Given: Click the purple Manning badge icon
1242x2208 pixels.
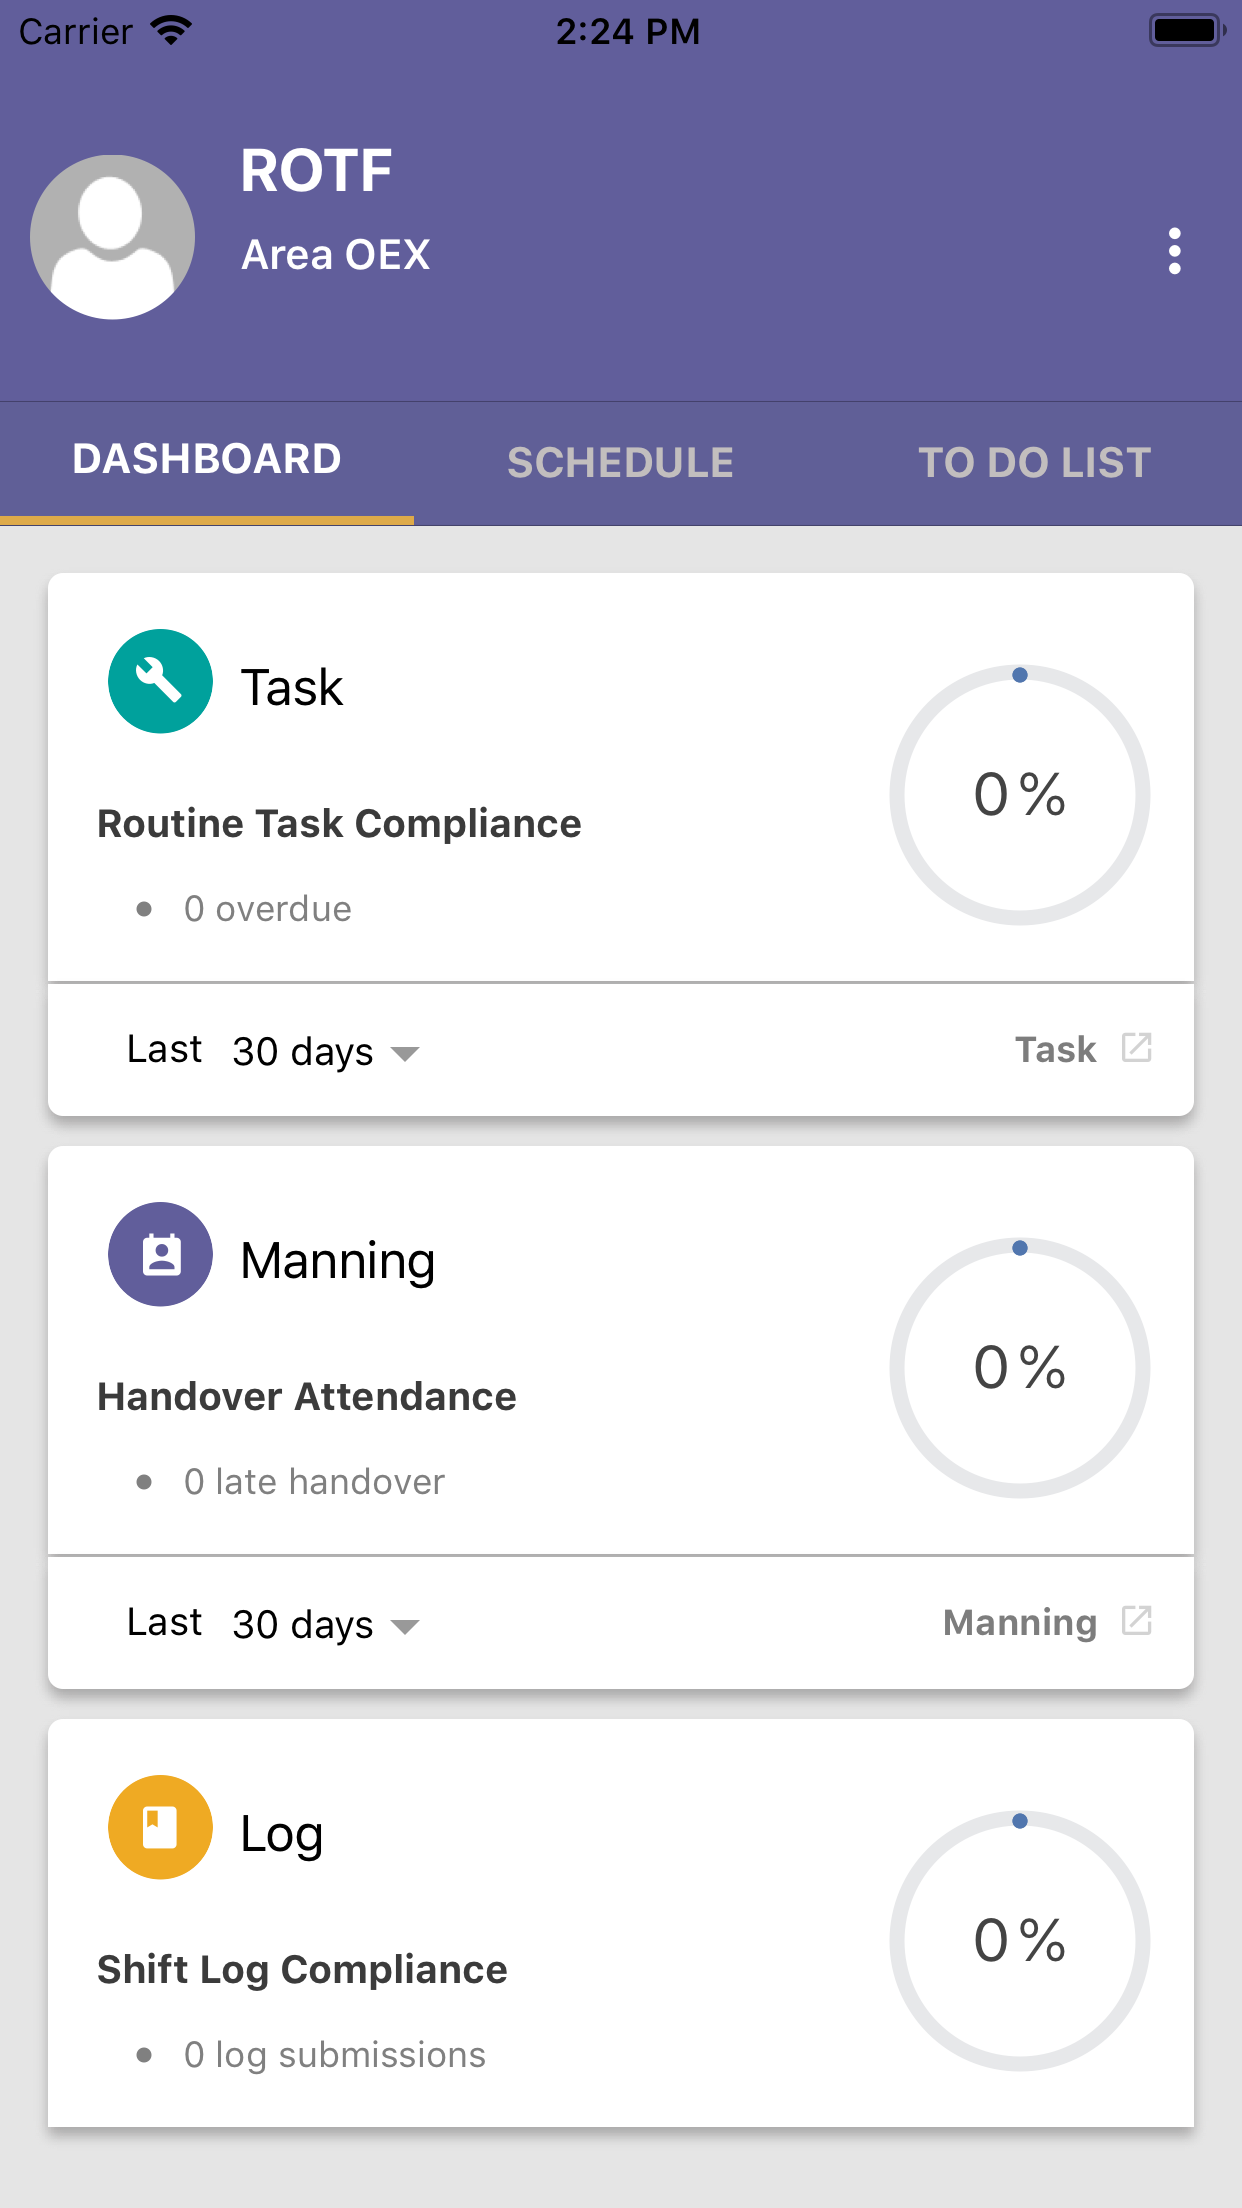Looking at the screenshot, I should coord(160,1254).
